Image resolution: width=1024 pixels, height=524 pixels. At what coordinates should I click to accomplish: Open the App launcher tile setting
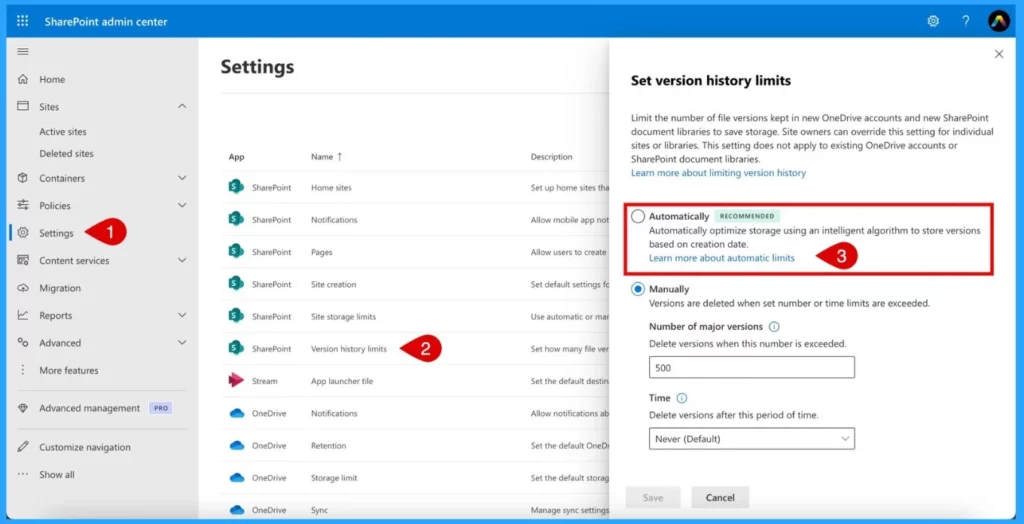(x=342, y=380)
